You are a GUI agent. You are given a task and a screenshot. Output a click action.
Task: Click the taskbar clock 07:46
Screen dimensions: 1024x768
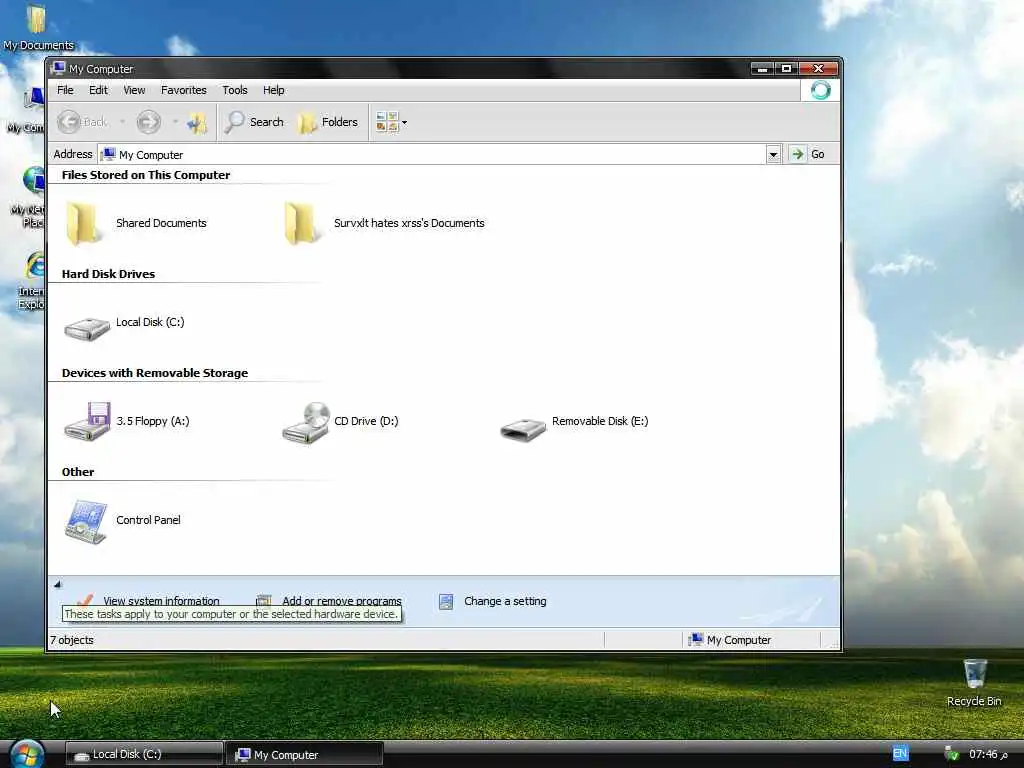click(989, 754)
